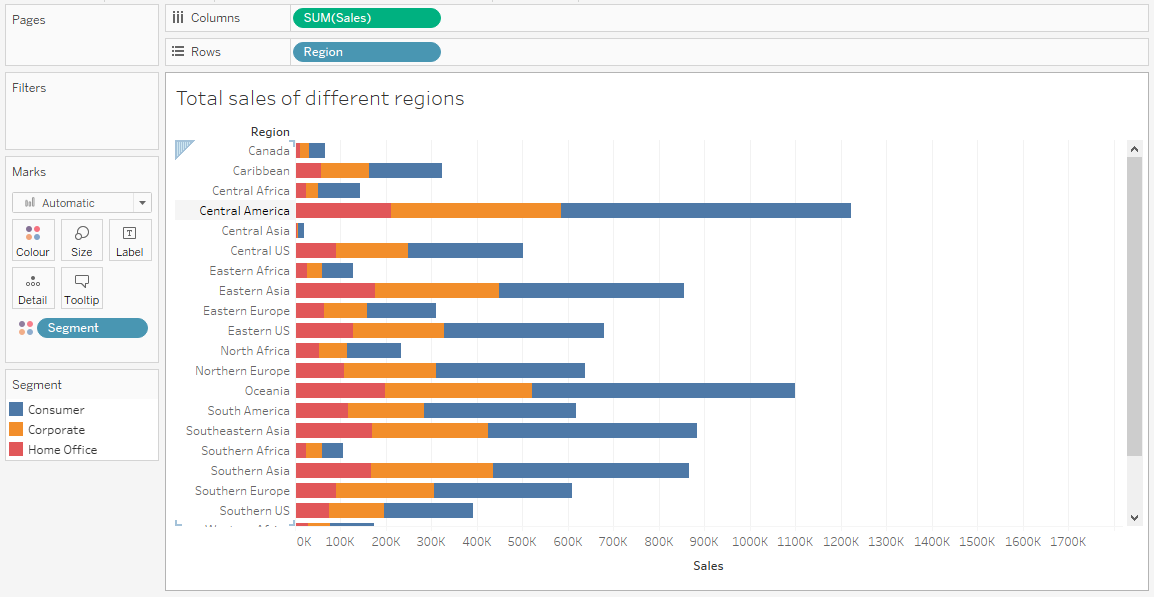Open the Detail marks option

[33, 288]
